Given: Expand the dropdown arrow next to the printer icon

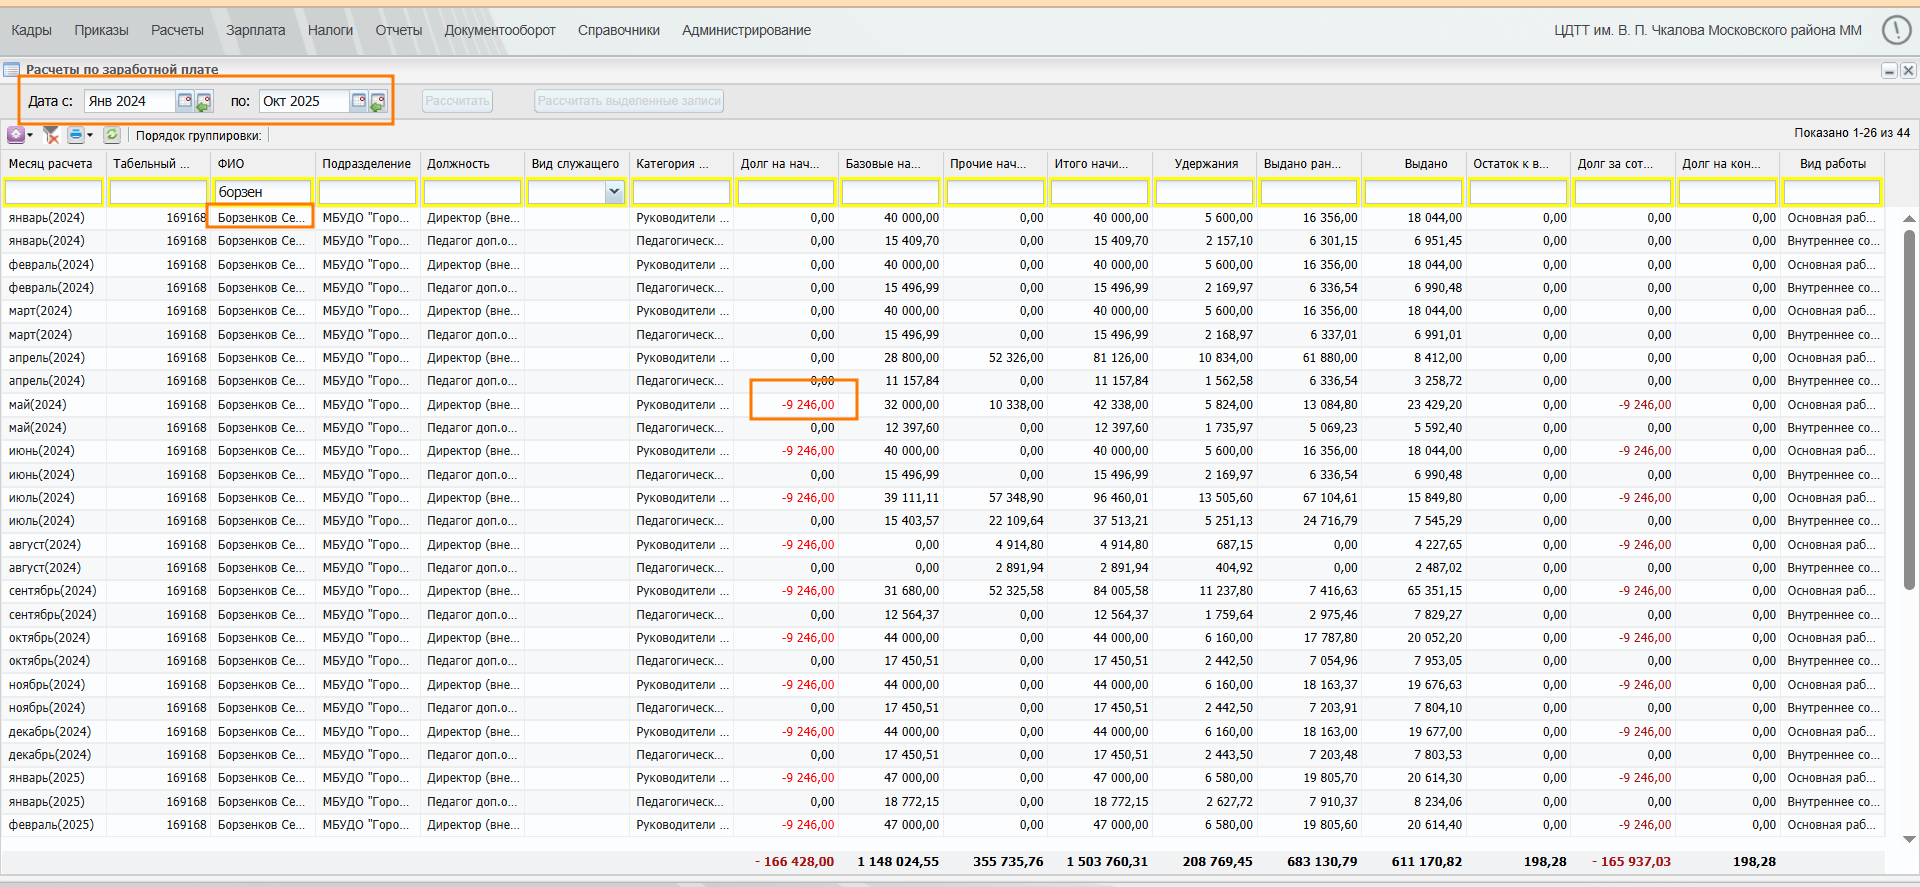Looking at the screenshot, I should pos(90,135).
